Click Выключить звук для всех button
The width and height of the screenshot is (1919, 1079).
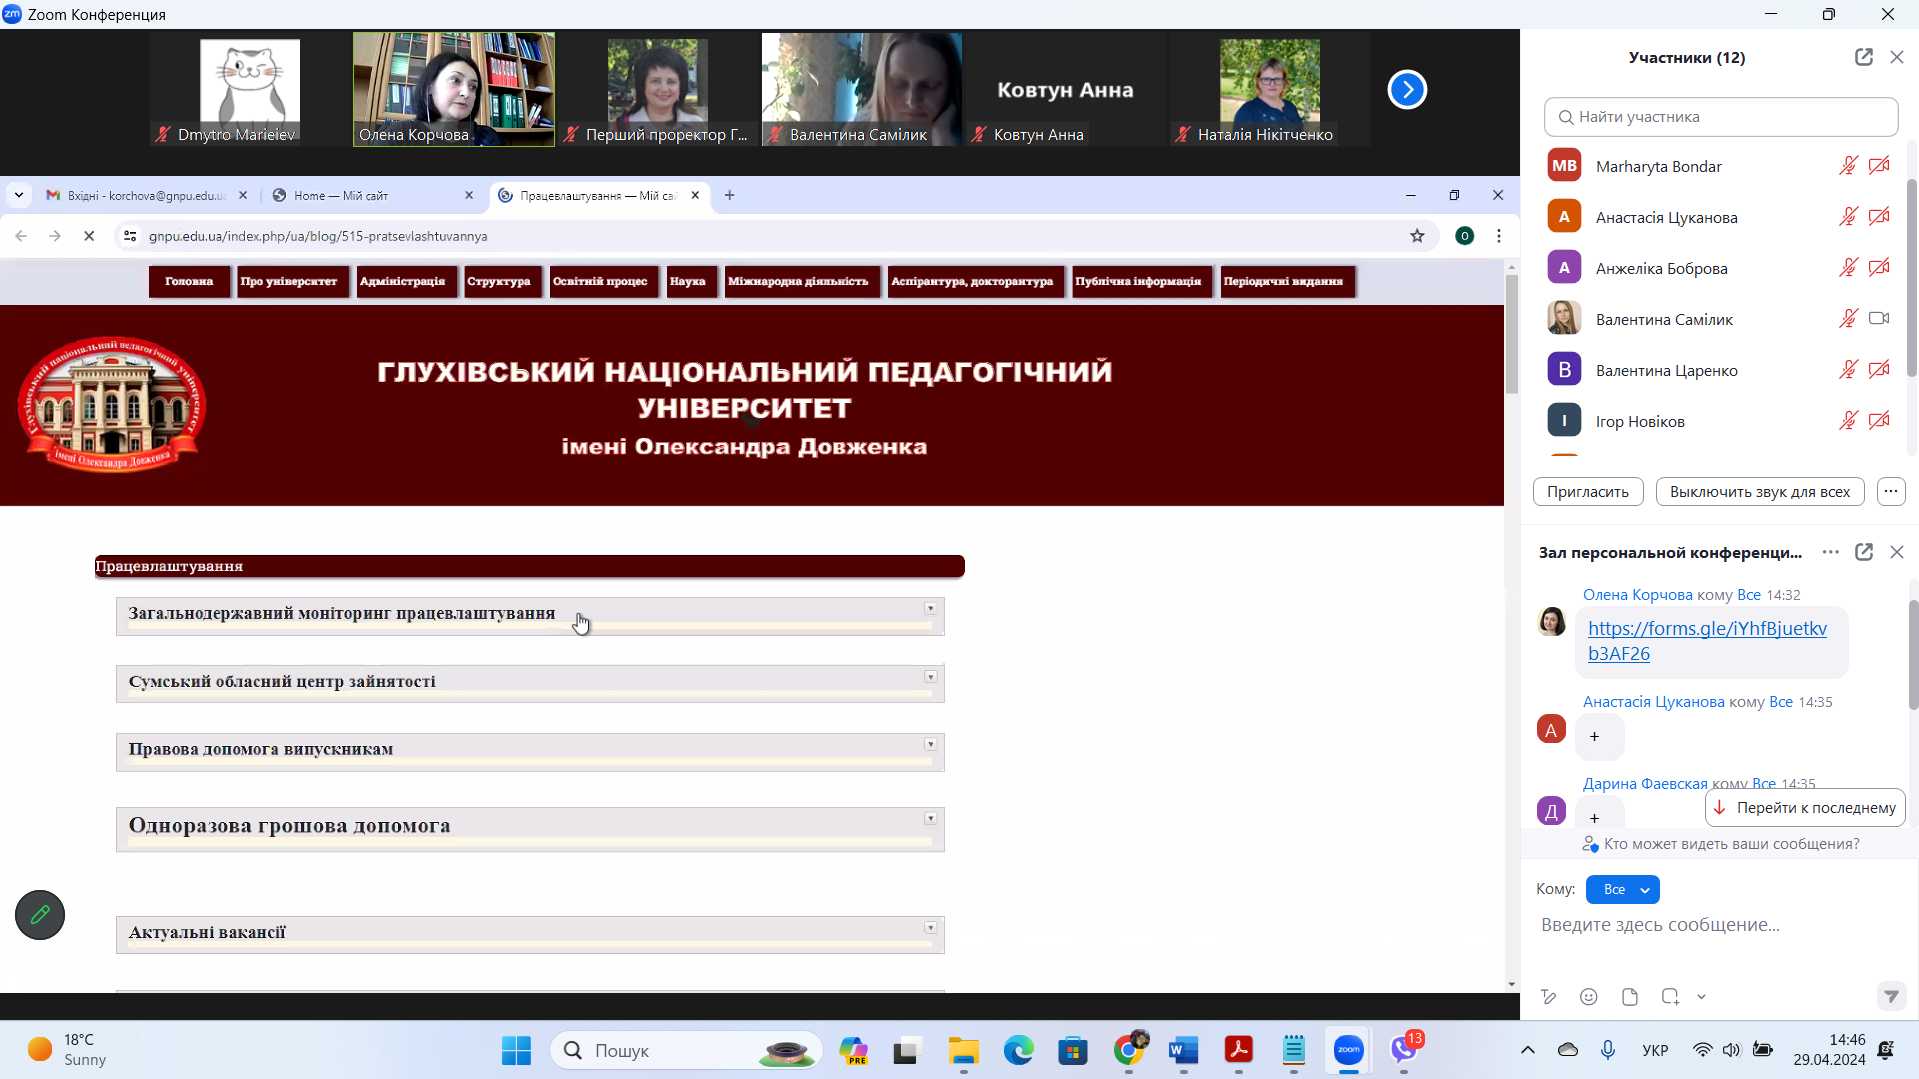coord(1760,491)
